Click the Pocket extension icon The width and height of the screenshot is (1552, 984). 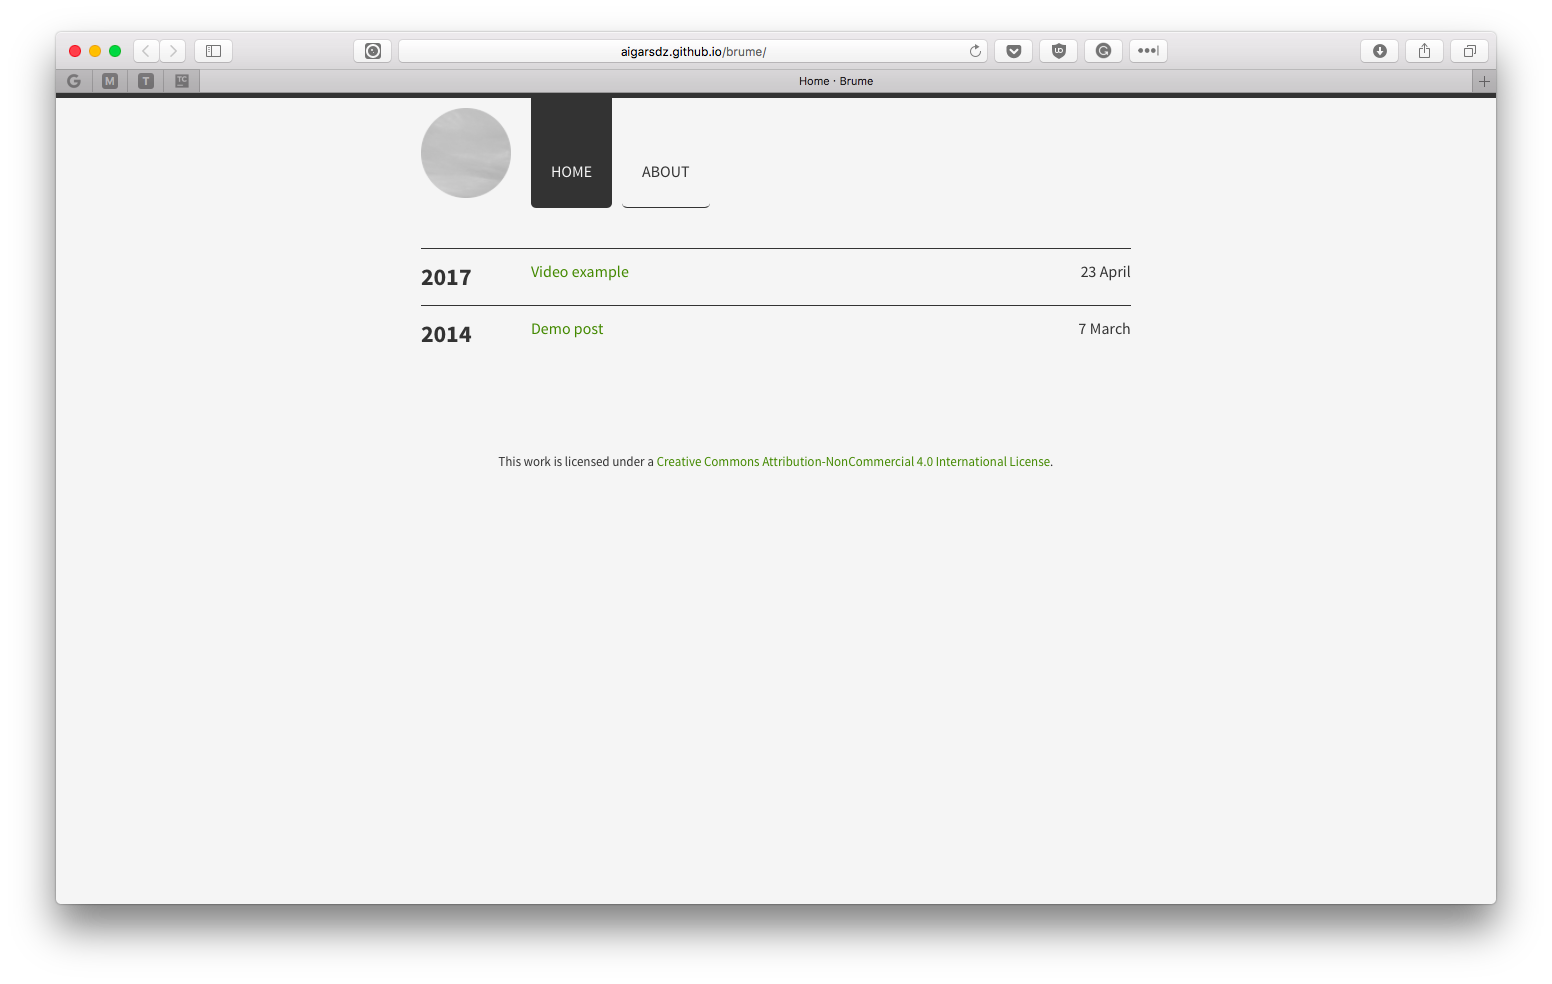pos(1013,51)
